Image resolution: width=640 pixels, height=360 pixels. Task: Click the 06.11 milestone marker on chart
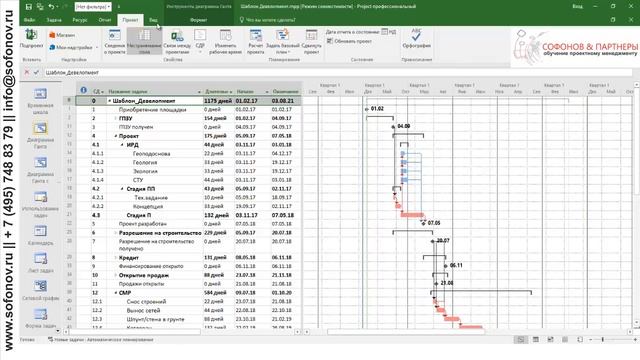click(445, 266)
